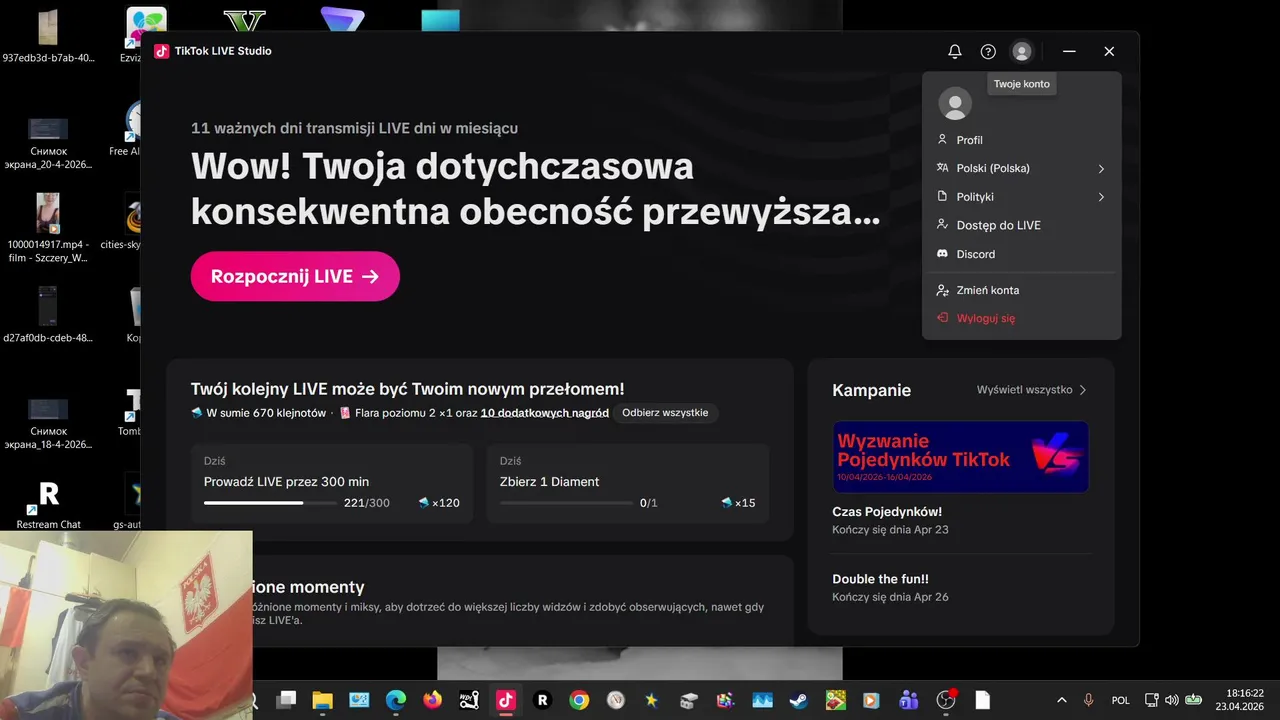Viewport: 1280px width, 720px height.
Task: Click the TikTok LIVE Studio logo
Action: (x=162, y=51)
